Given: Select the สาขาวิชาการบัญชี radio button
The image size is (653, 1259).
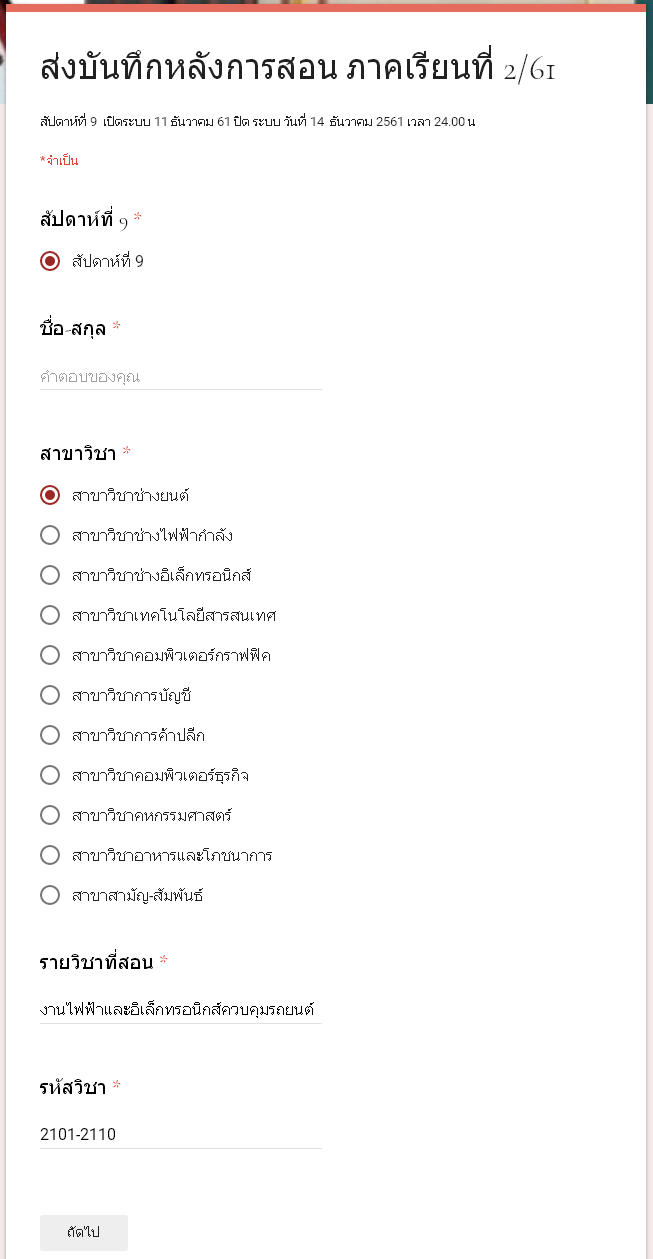Looking at the screenshot, I should point(50,695).
